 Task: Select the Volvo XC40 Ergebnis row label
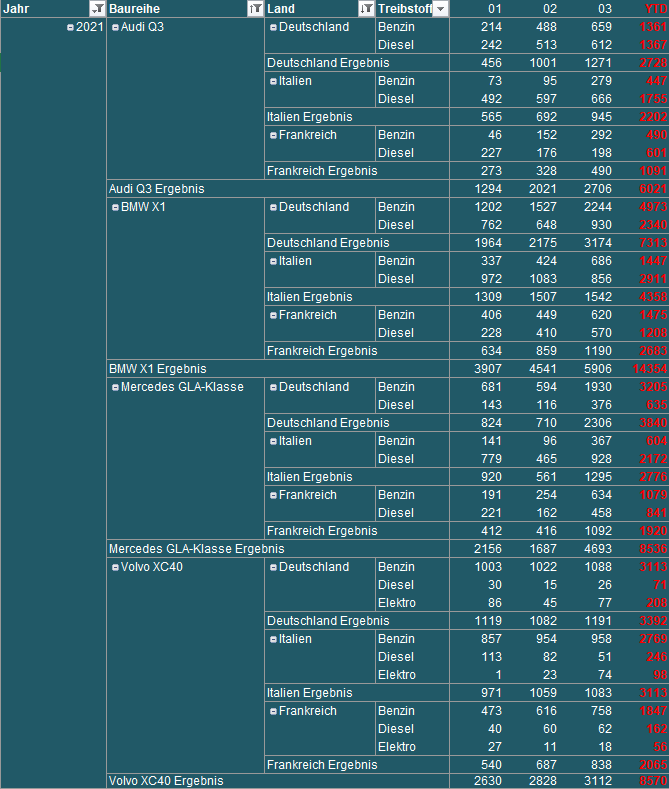[x=166, y=780]
